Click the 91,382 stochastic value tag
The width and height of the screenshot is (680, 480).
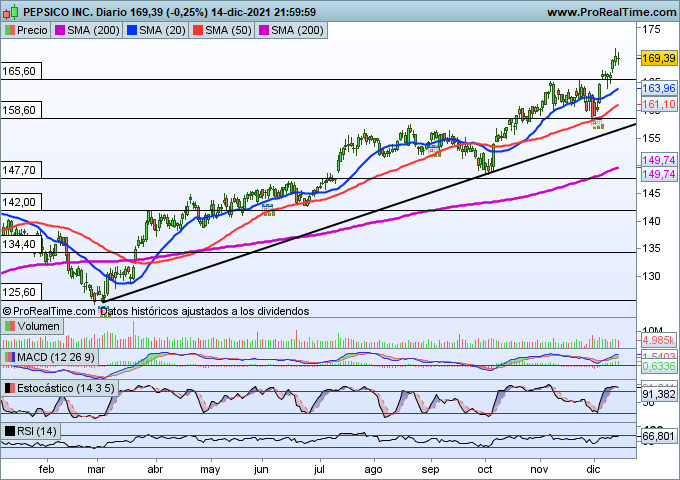pos(659,394)
